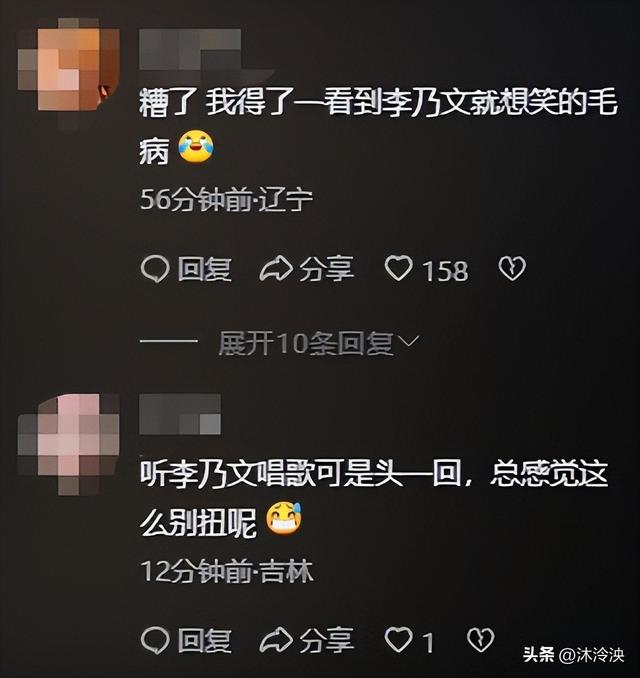The width and height of the screenshot is (640, 678).
Task: Click 回复 text on second comment
Action: click(x=205, y=640)
